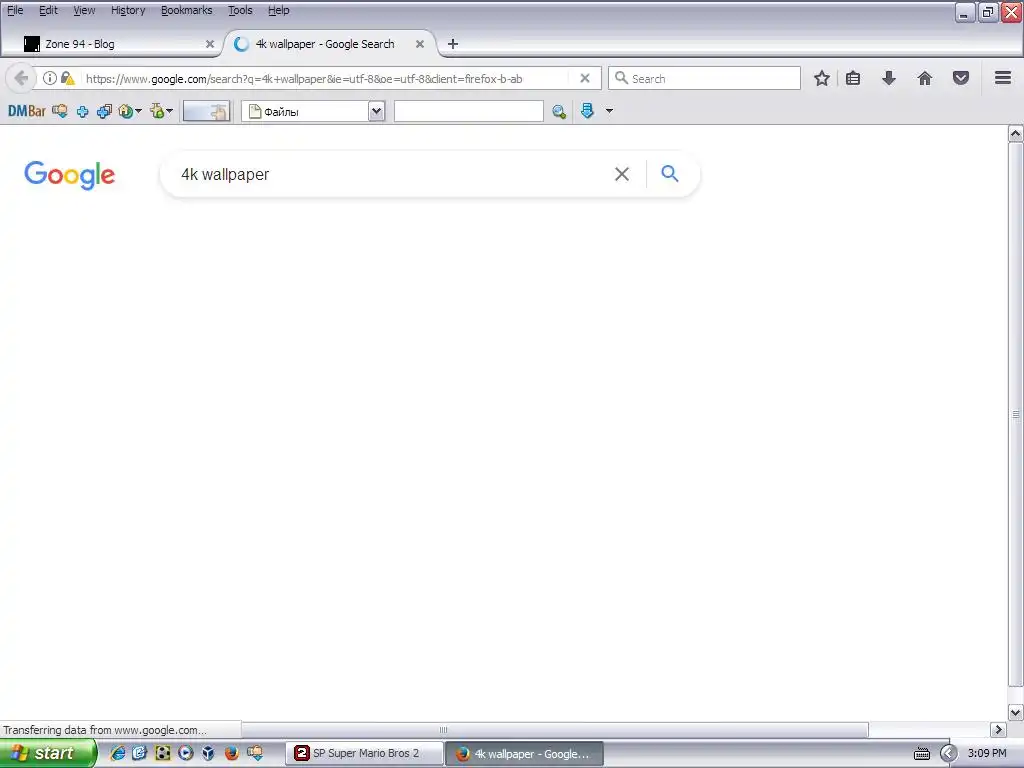
Task: Click the DMBar add-download plus icon
Action: [x=82, y=112]
